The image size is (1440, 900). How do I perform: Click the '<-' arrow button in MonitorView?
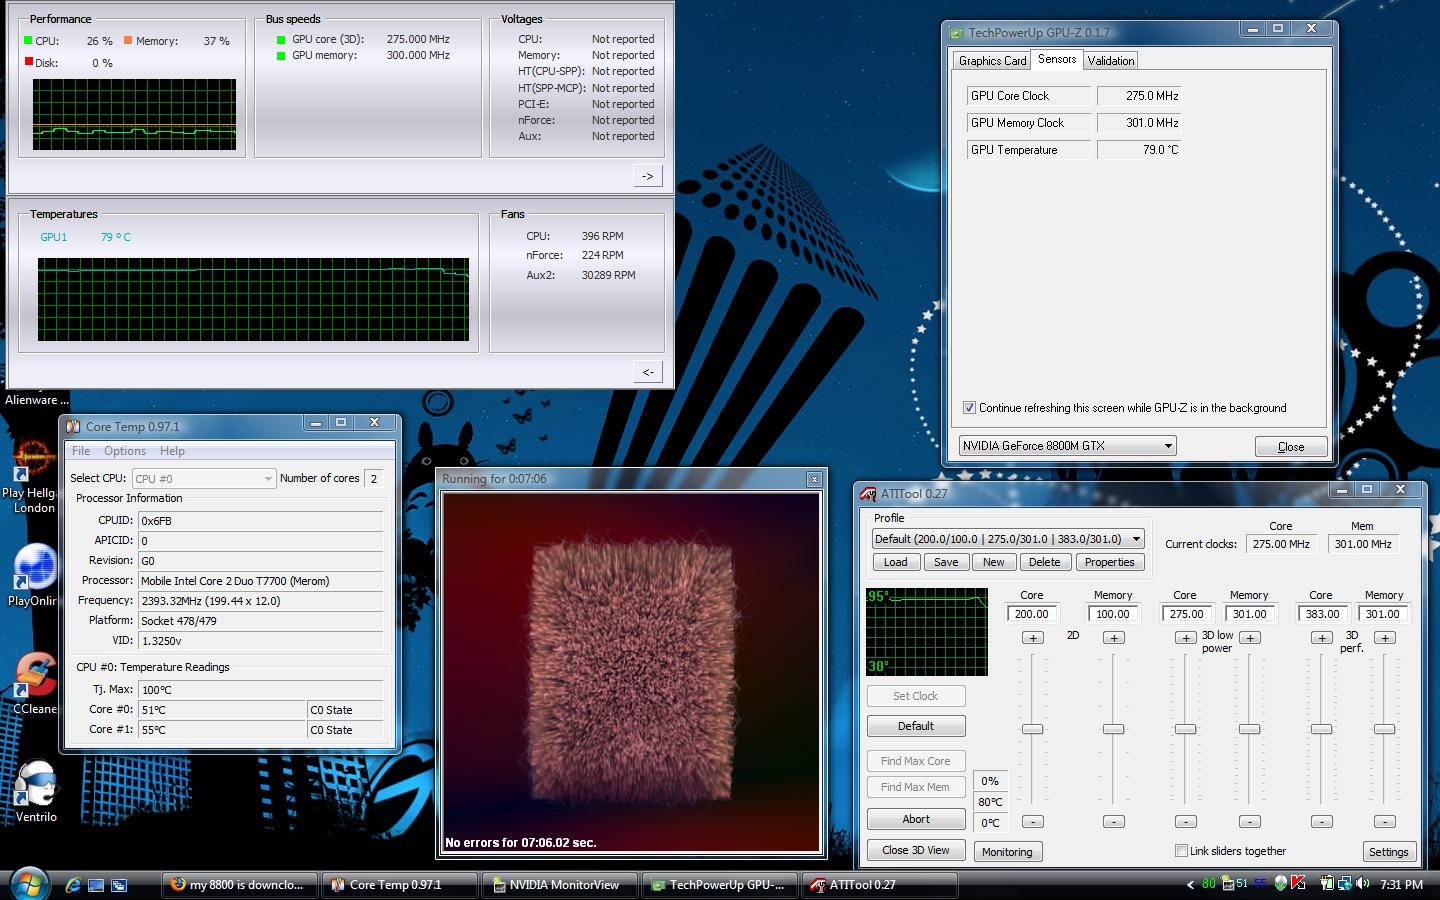[x=648, y=372]
